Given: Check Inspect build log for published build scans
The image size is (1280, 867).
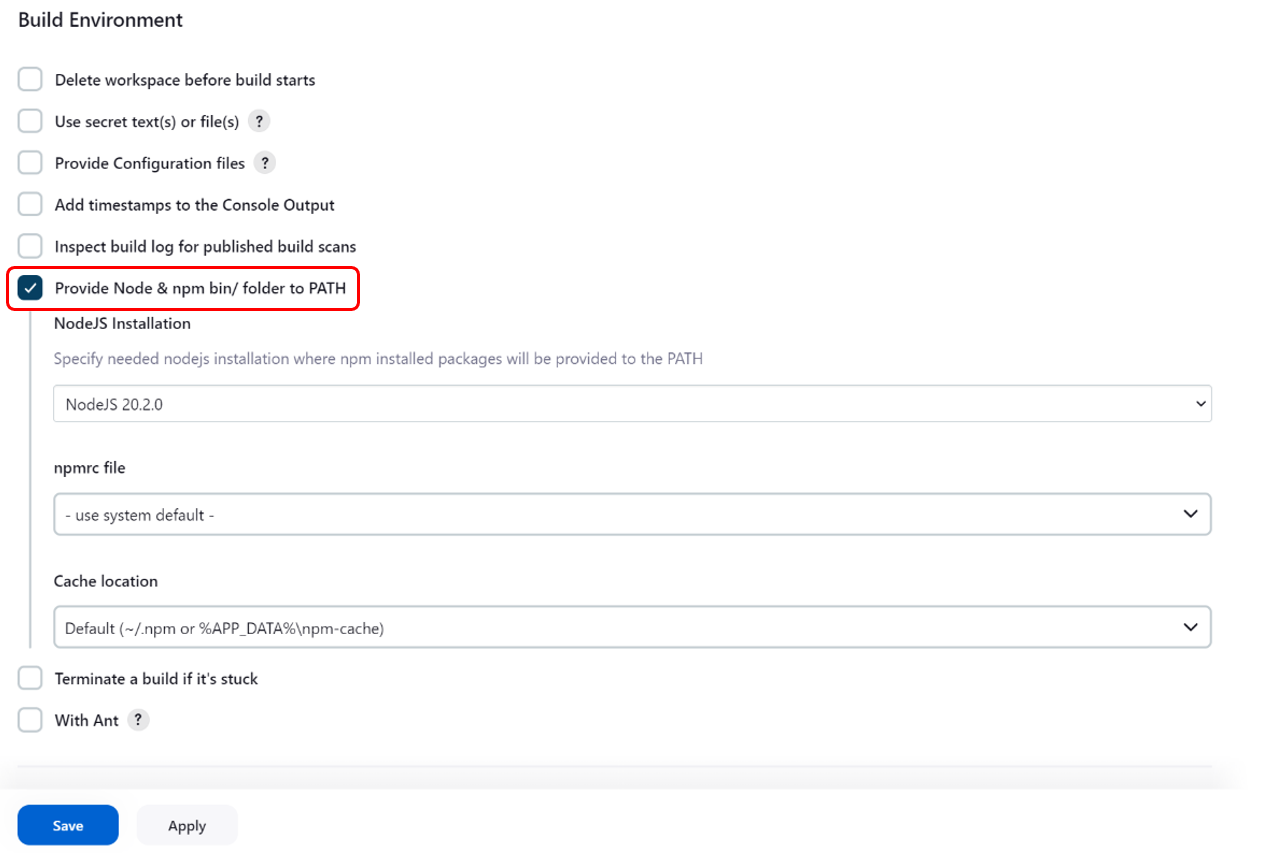Looking at the screenshot, I should pos(30,246).
